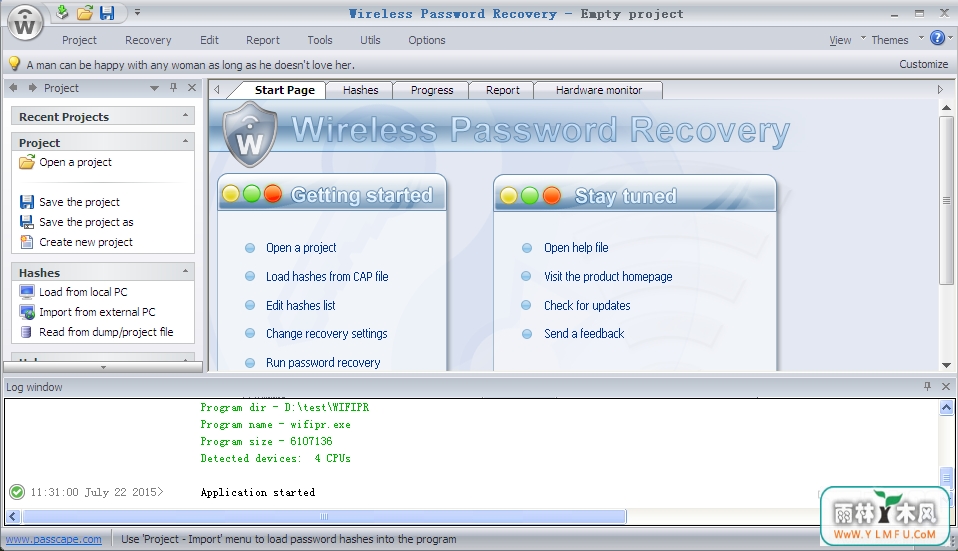The image size is (958, 551).
Task: Click Check for updates link
Action: pyautogui.click(x=587, y=305)
